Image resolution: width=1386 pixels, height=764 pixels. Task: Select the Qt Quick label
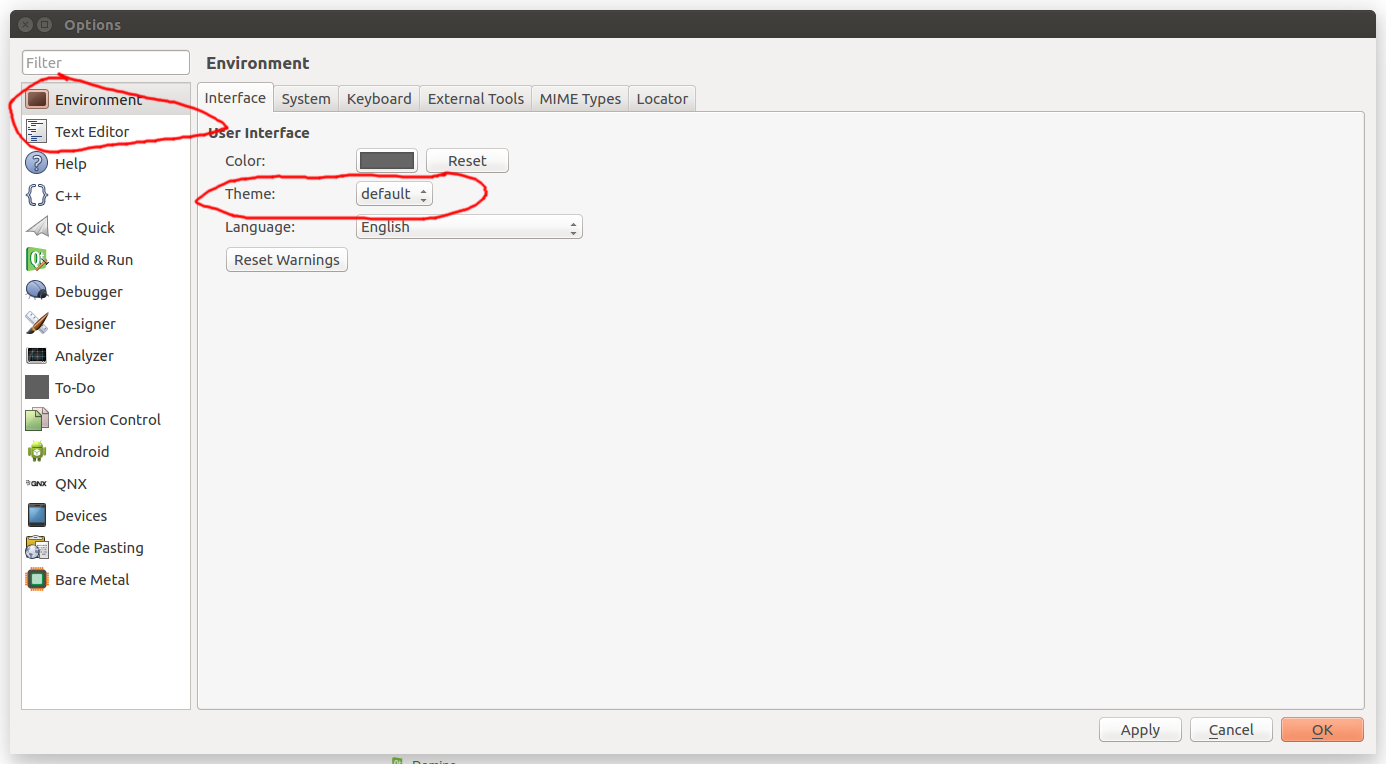[x=85, y=228]
